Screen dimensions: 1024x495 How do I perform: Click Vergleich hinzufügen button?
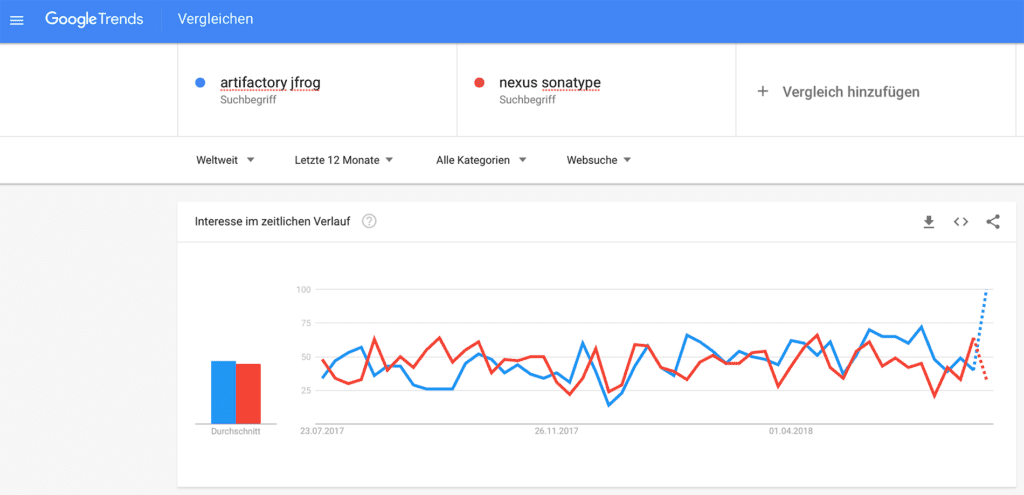(850, 91)
